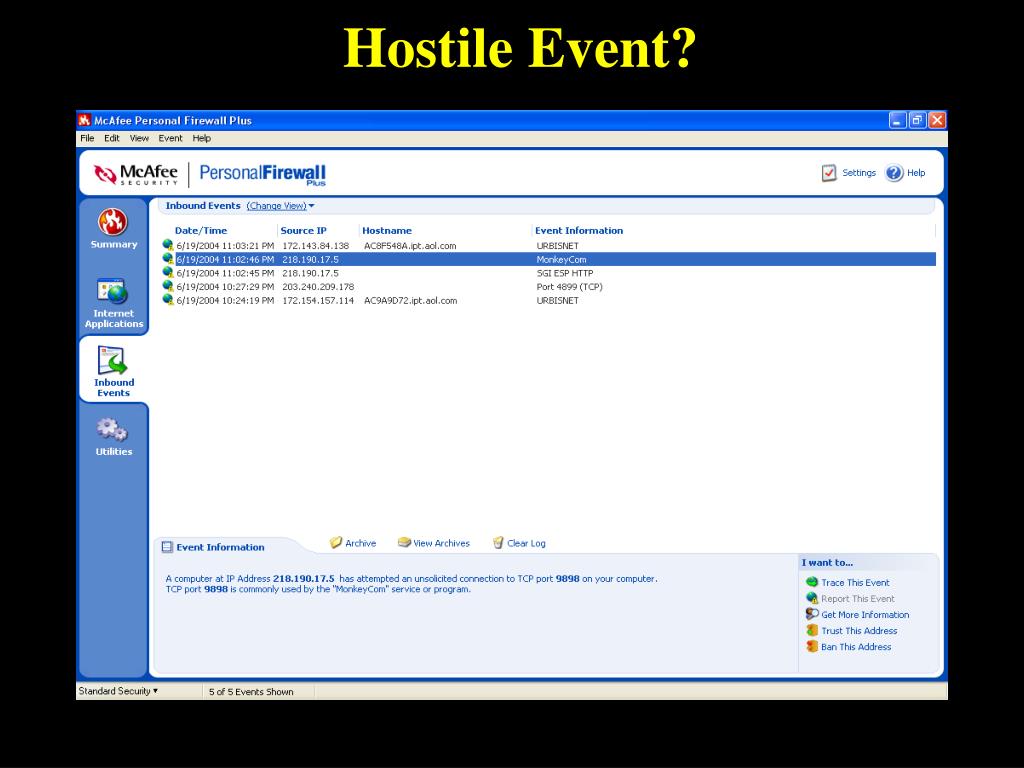Screen dimensions: 1024x768
Task: Click the 172.154.157.114 source IP
Action: 318,301
